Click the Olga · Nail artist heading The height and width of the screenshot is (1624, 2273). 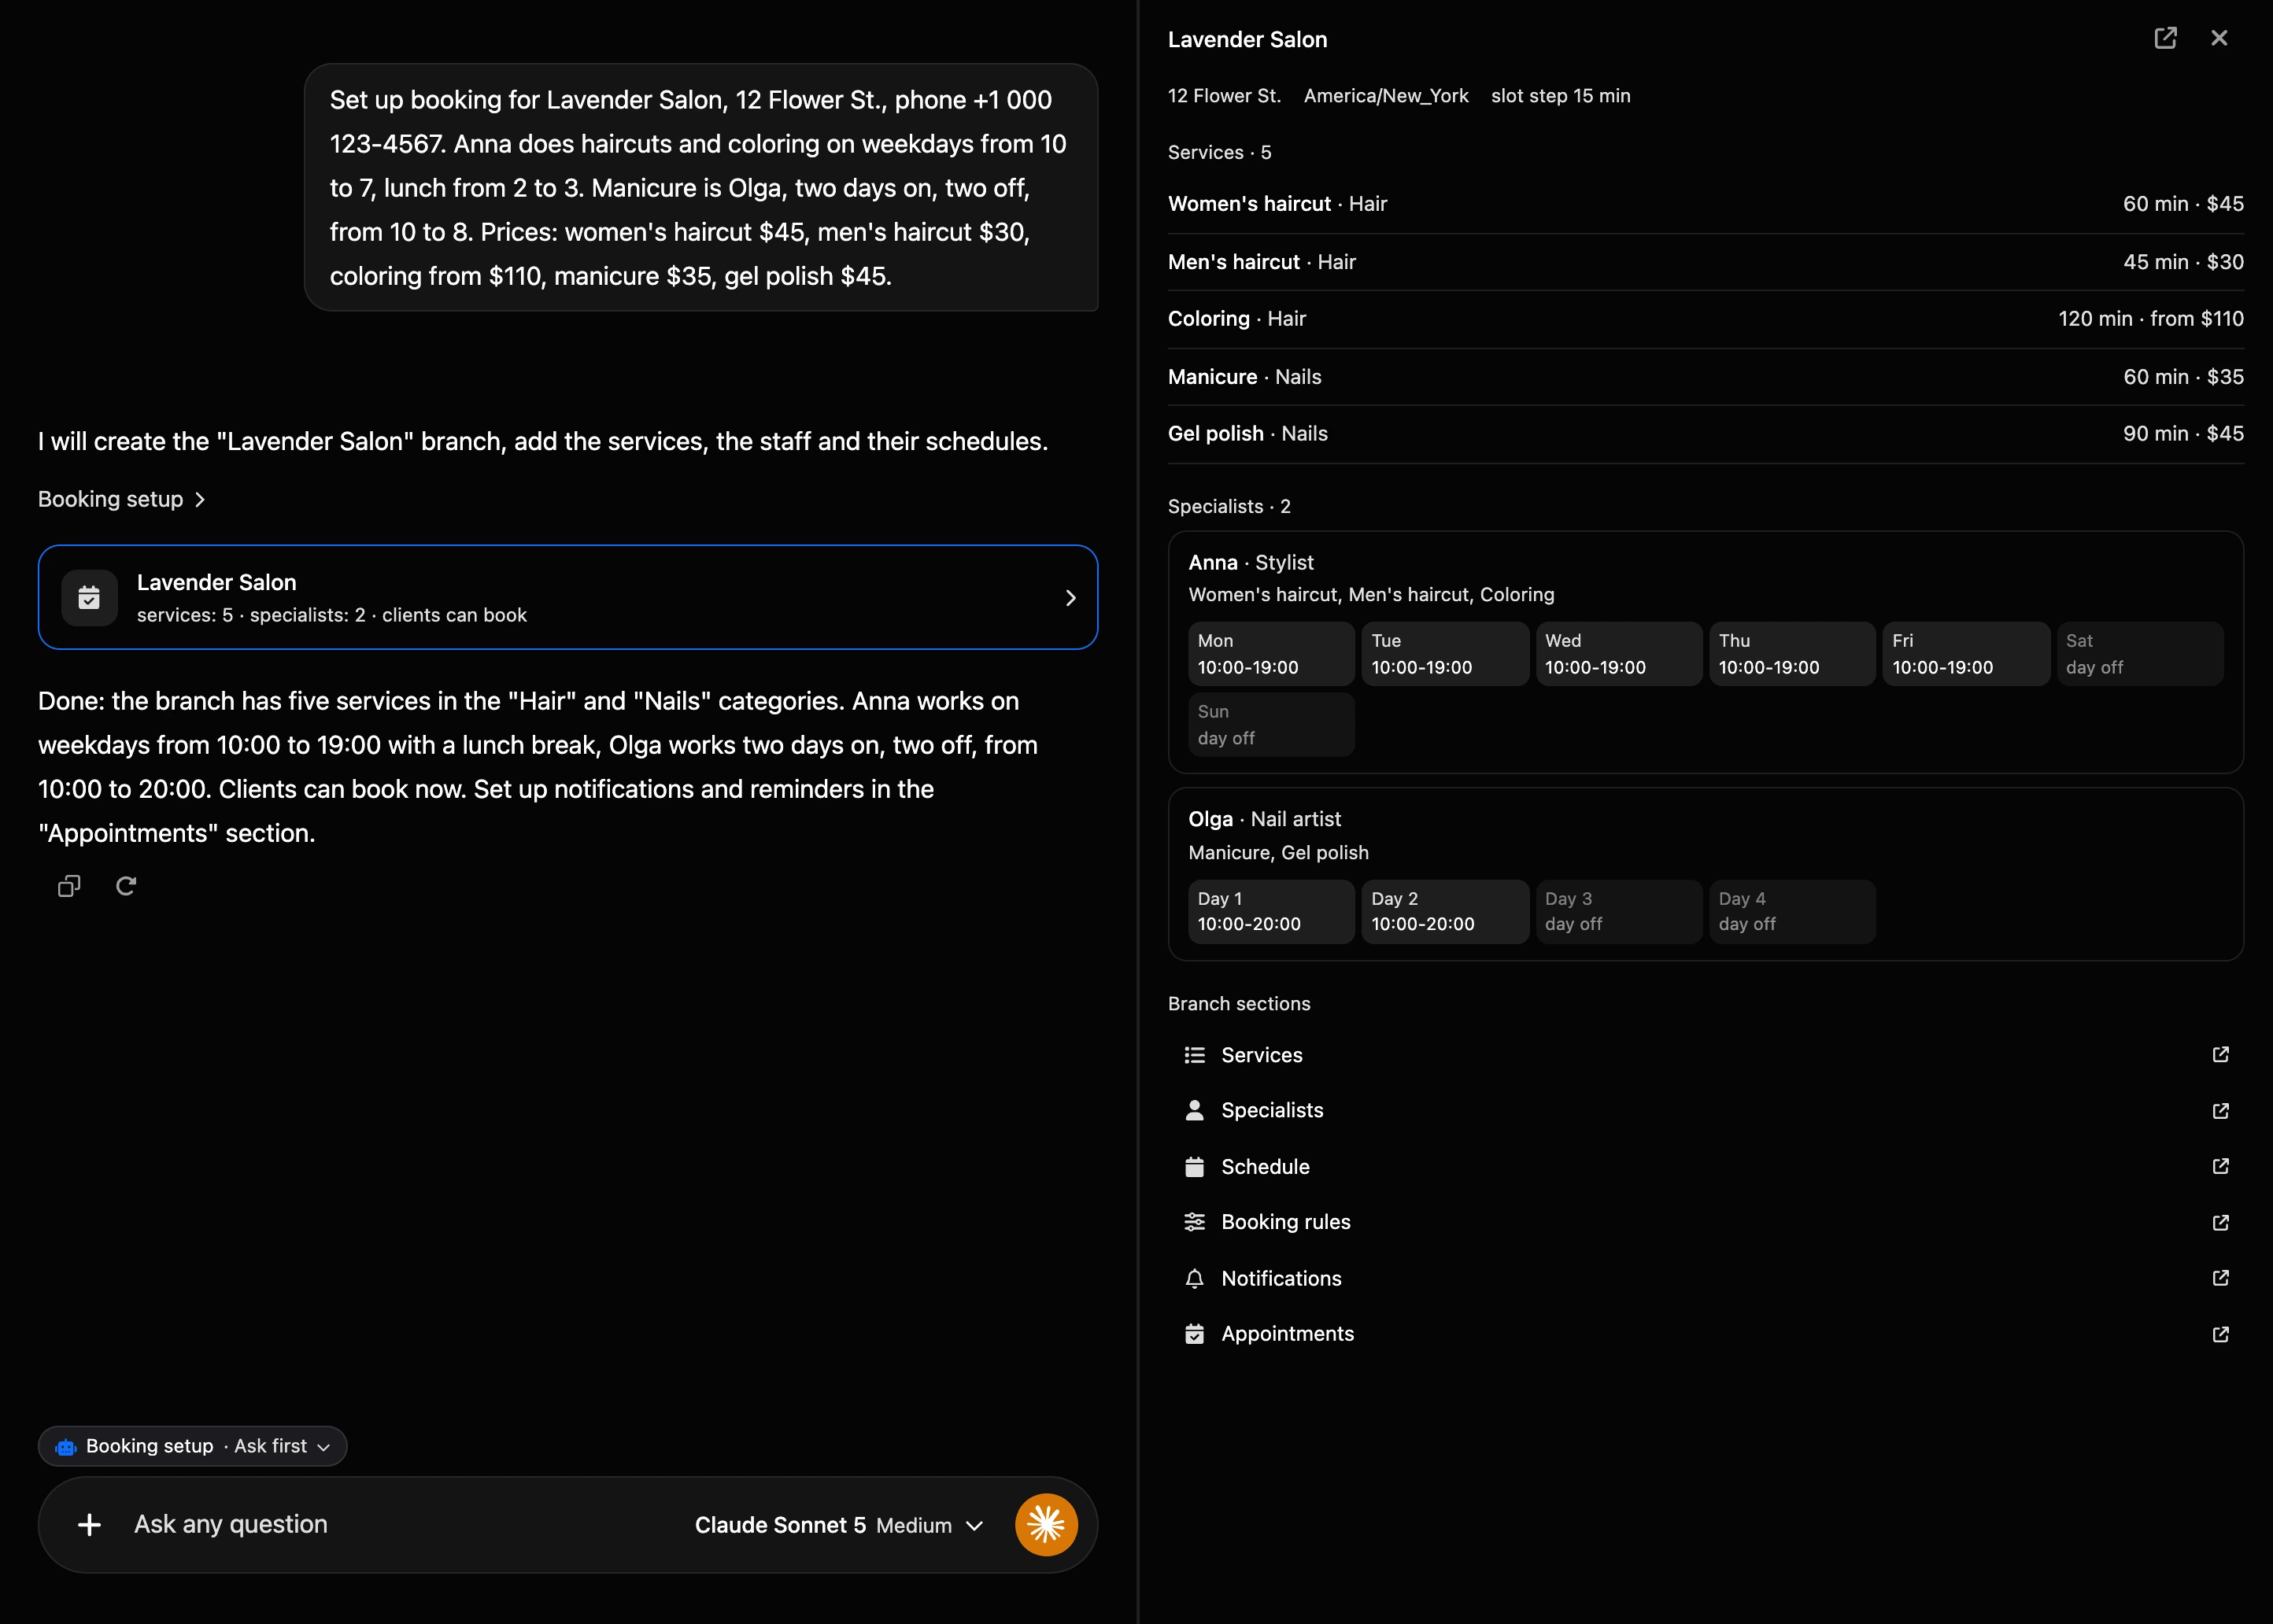(x=1264, y=819)
